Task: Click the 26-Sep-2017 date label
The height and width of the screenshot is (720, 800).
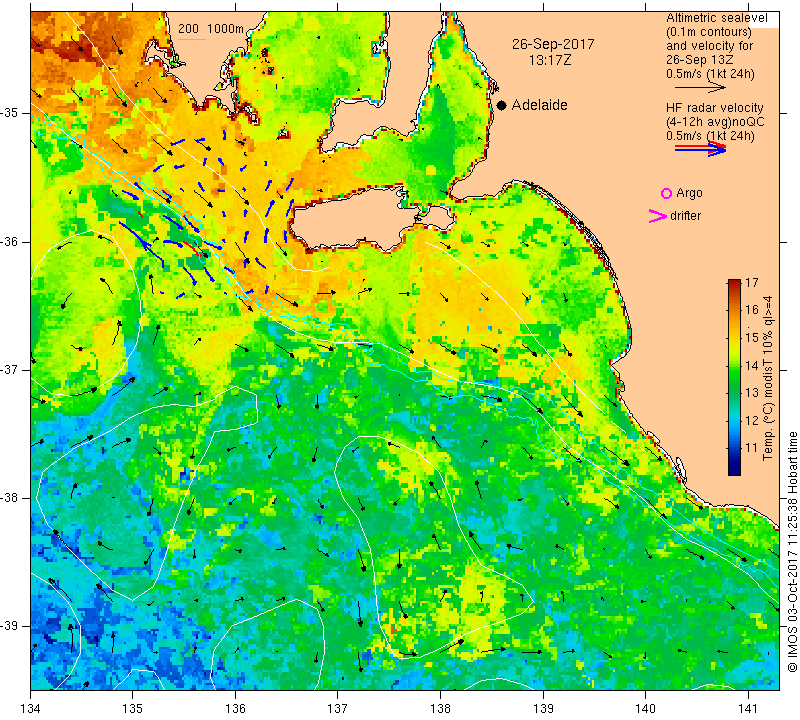Action: coord(553,44)
